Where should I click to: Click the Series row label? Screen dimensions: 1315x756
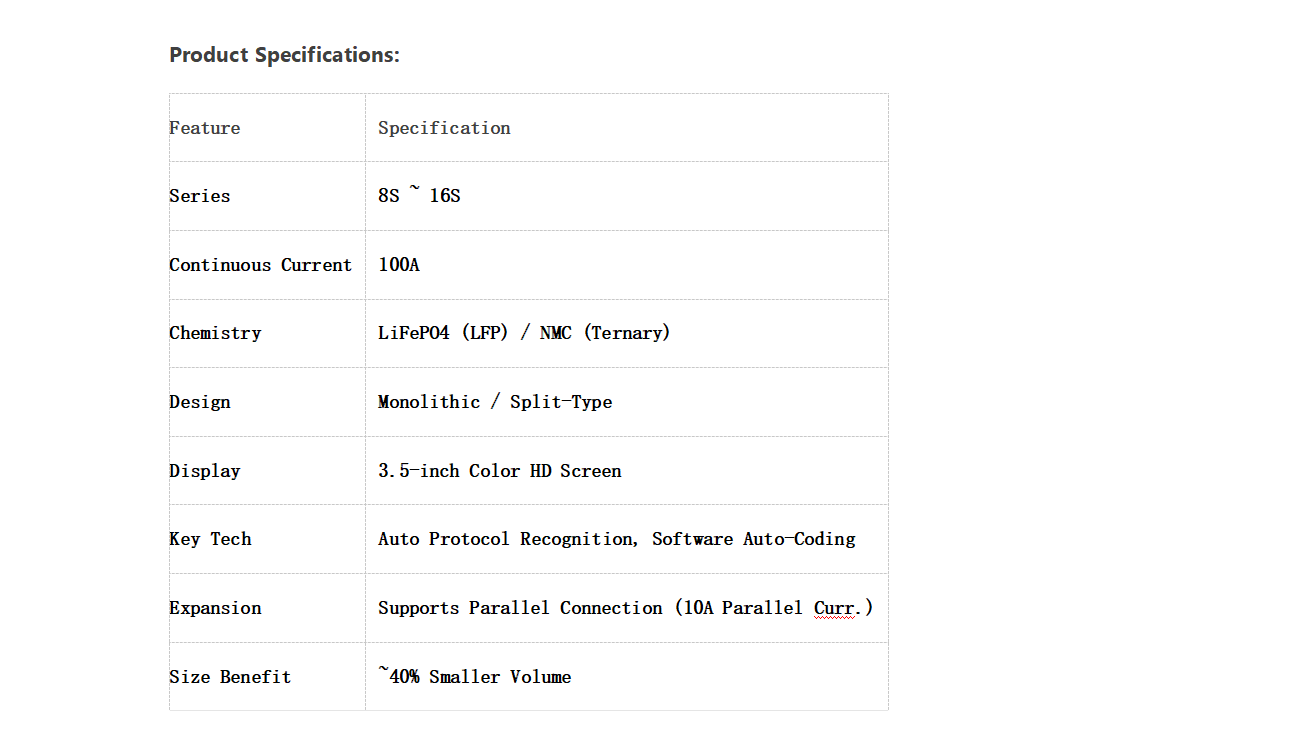200,196
